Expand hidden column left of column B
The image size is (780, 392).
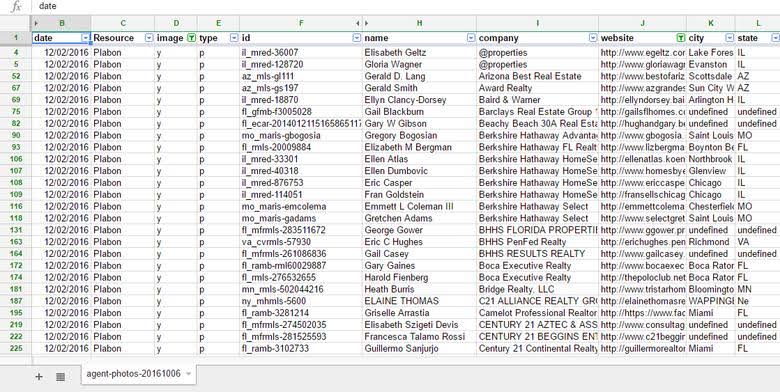tap(36, 23)
